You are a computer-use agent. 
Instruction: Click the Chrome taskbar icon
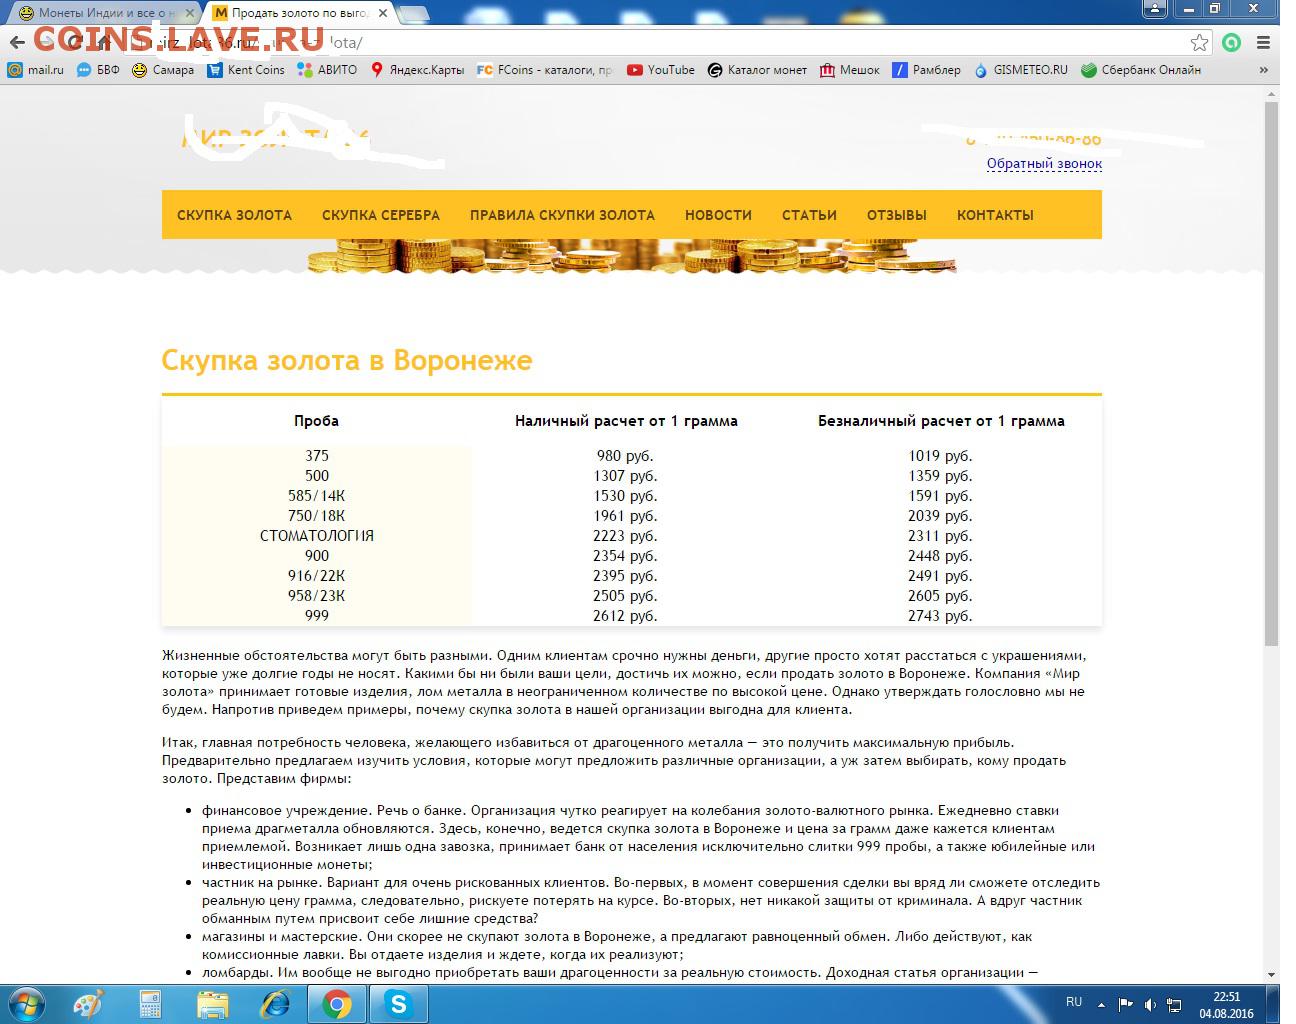[336, 1004]
